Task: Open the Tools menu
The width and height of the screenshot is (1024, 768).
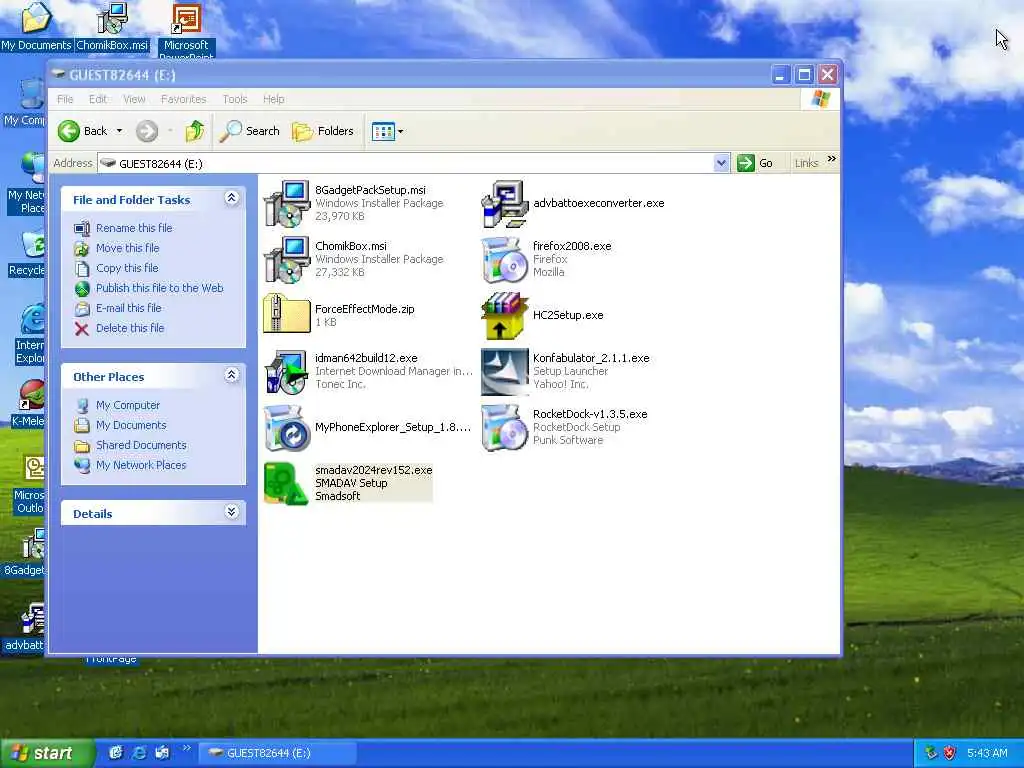Action: pyautogui.click(x=234, y=99)
